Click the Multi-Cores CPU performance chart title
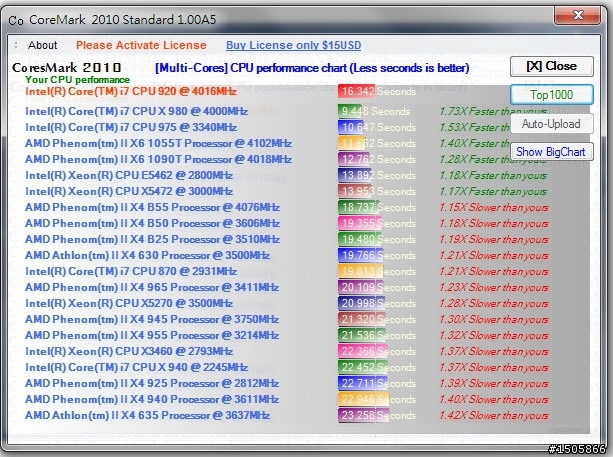The height and width of the screenshot is (457, 613). pyautogui.click(x=312, y=68)
